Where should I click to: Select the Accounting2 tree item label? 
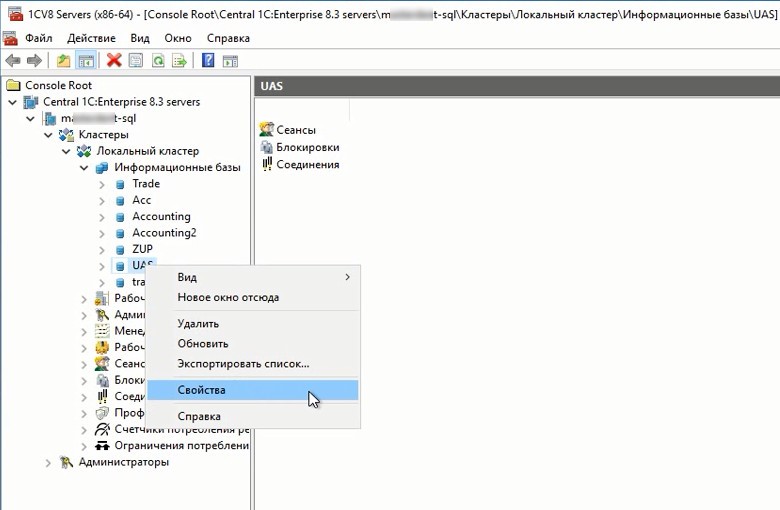(x=164, y=233)
